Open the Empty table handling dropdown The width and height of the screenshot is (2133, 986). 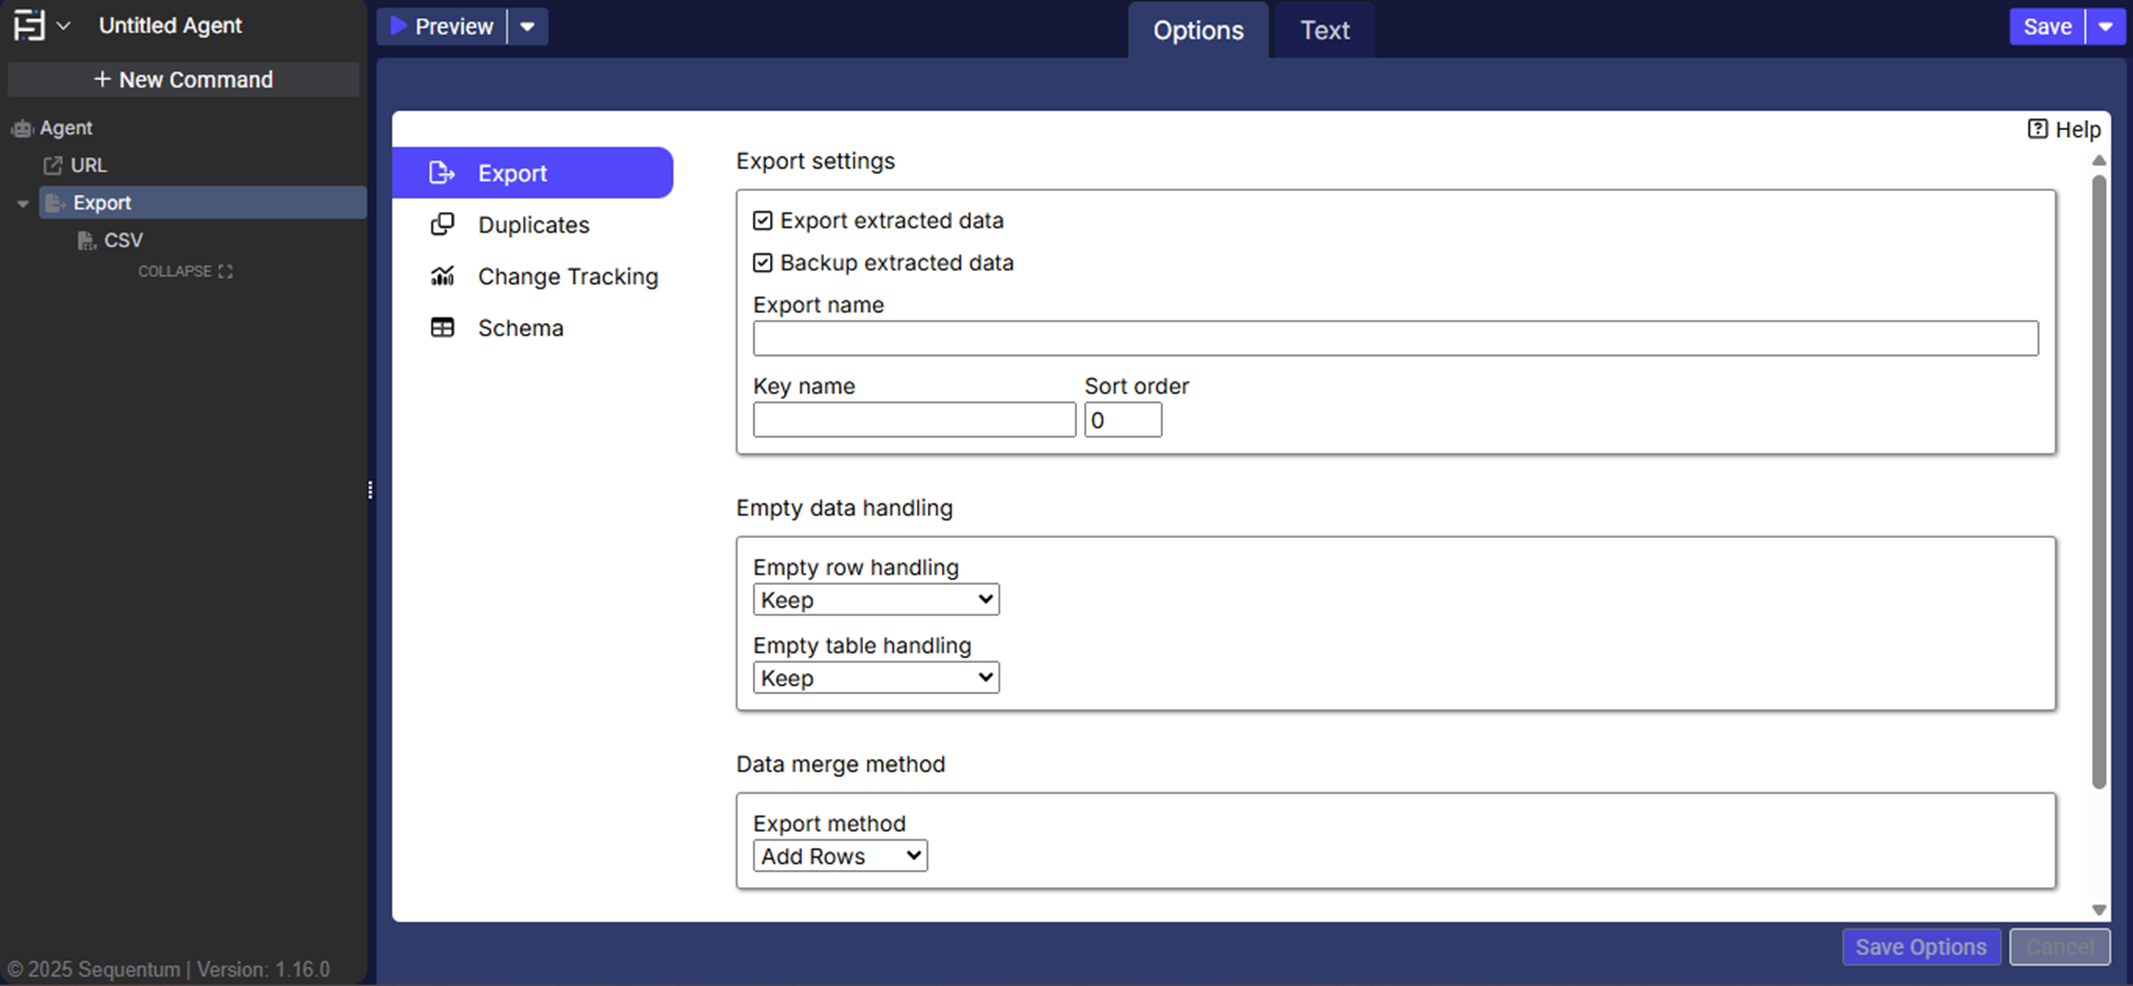pos(875,678)
